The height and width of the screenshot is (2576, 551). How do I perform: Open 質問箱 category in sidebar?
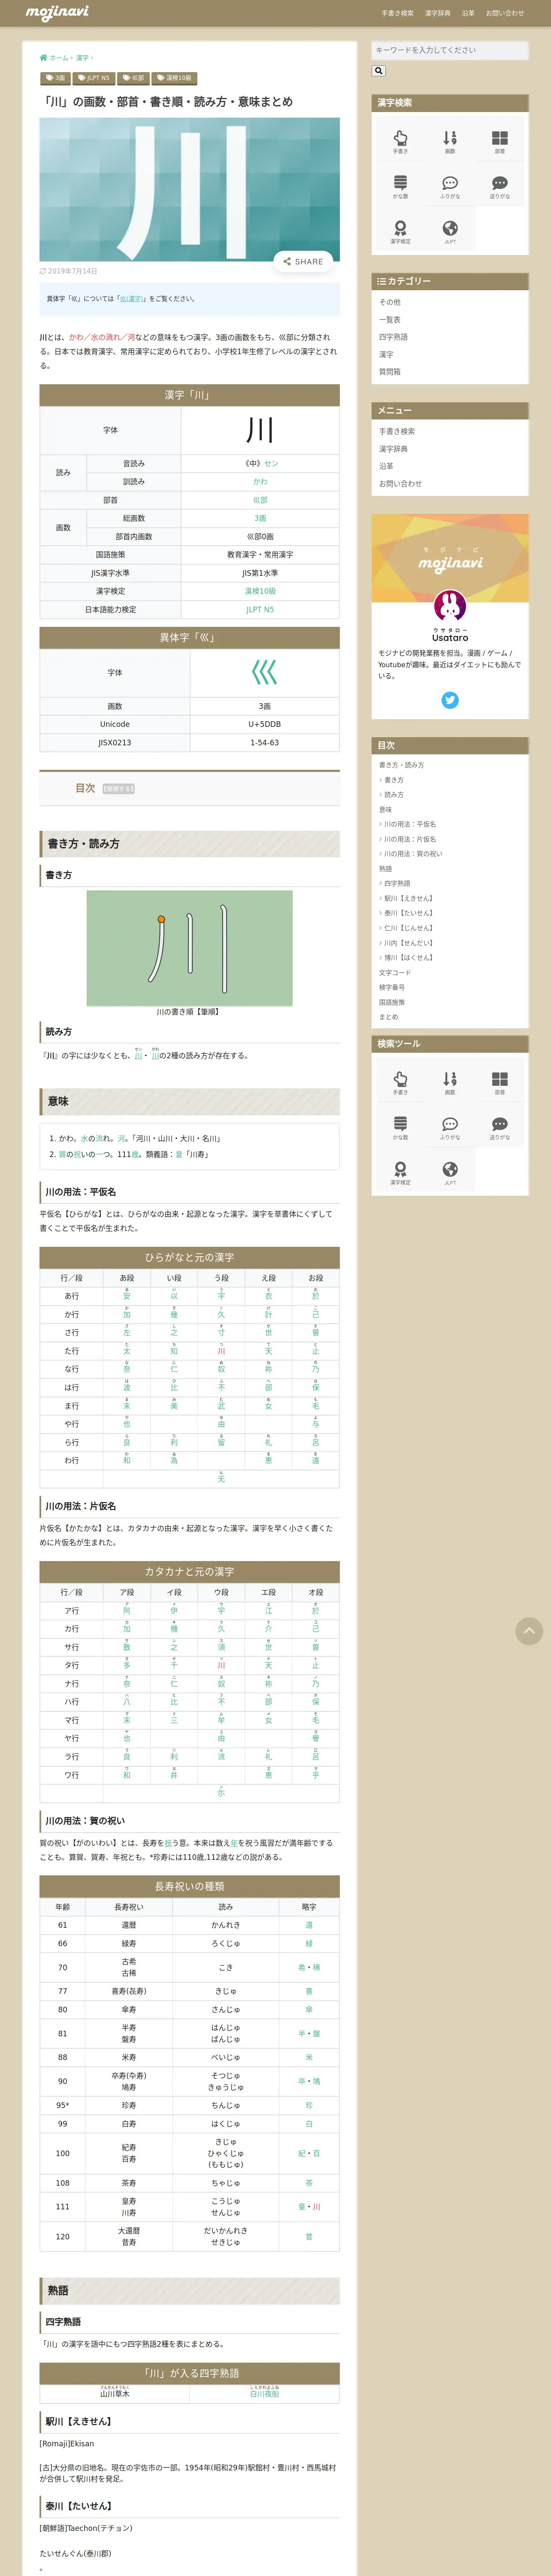tap(390, 372)
